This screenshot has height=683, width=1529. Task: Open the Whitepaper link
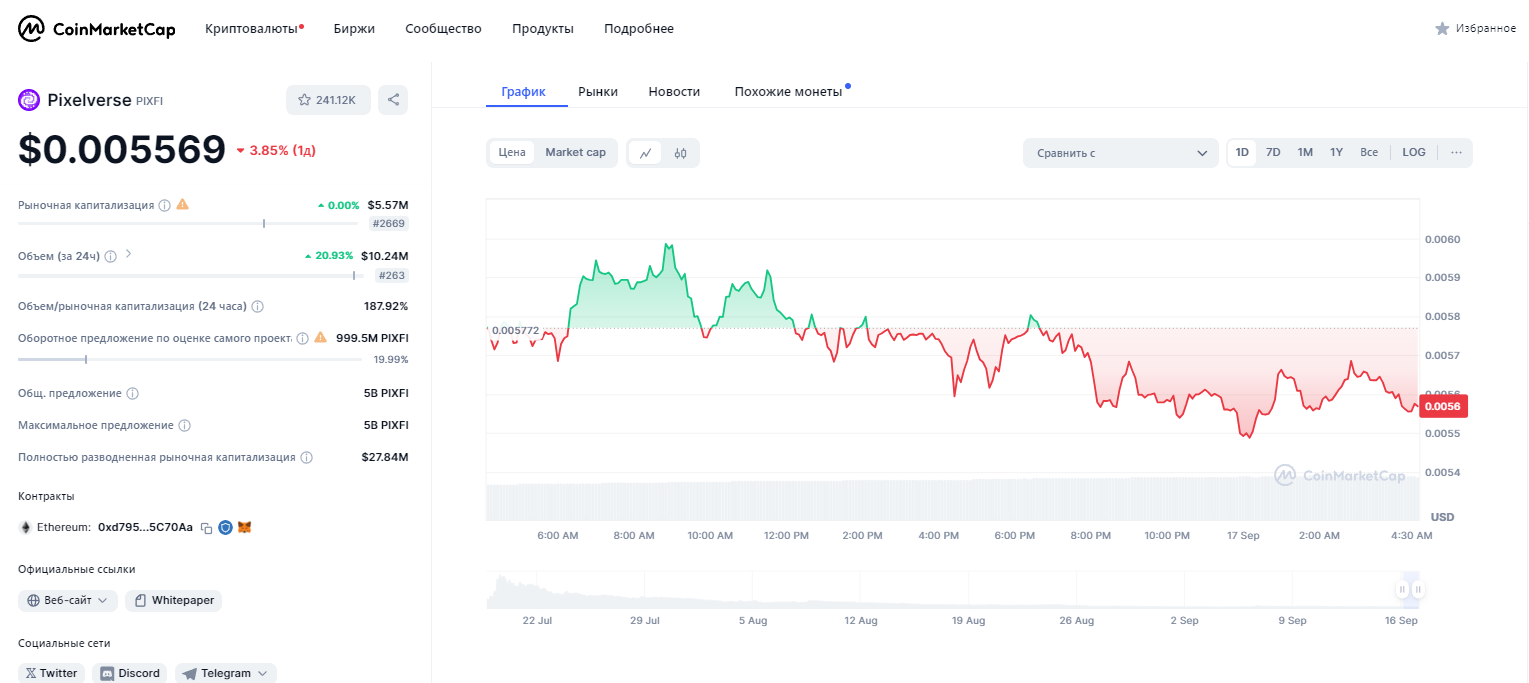coord(175,601)
